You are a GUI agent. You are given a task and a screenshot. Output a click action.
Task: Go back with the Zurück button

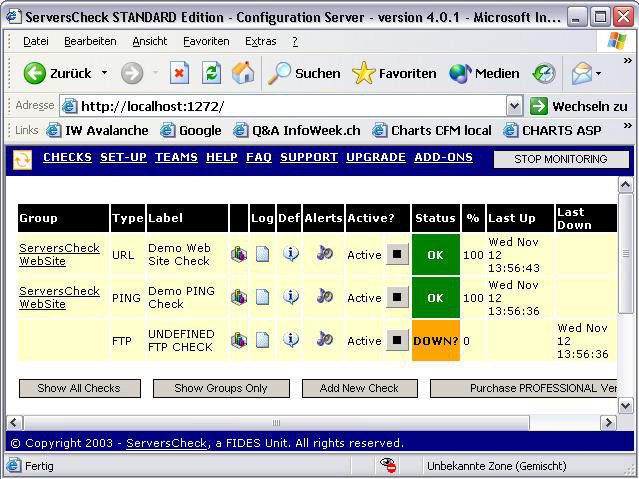pos(57,74)
